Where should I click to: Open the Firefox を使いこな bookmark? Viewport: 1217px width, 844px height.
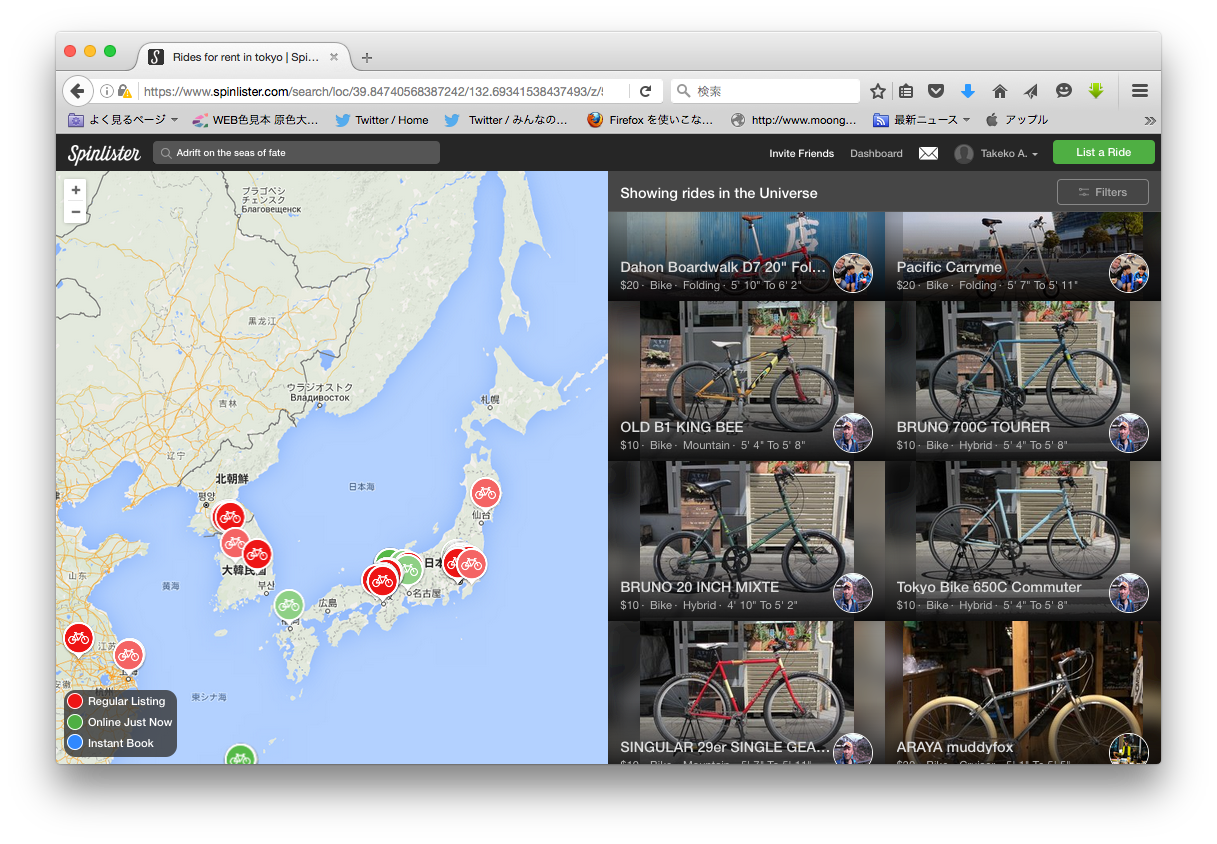(650, 120)
